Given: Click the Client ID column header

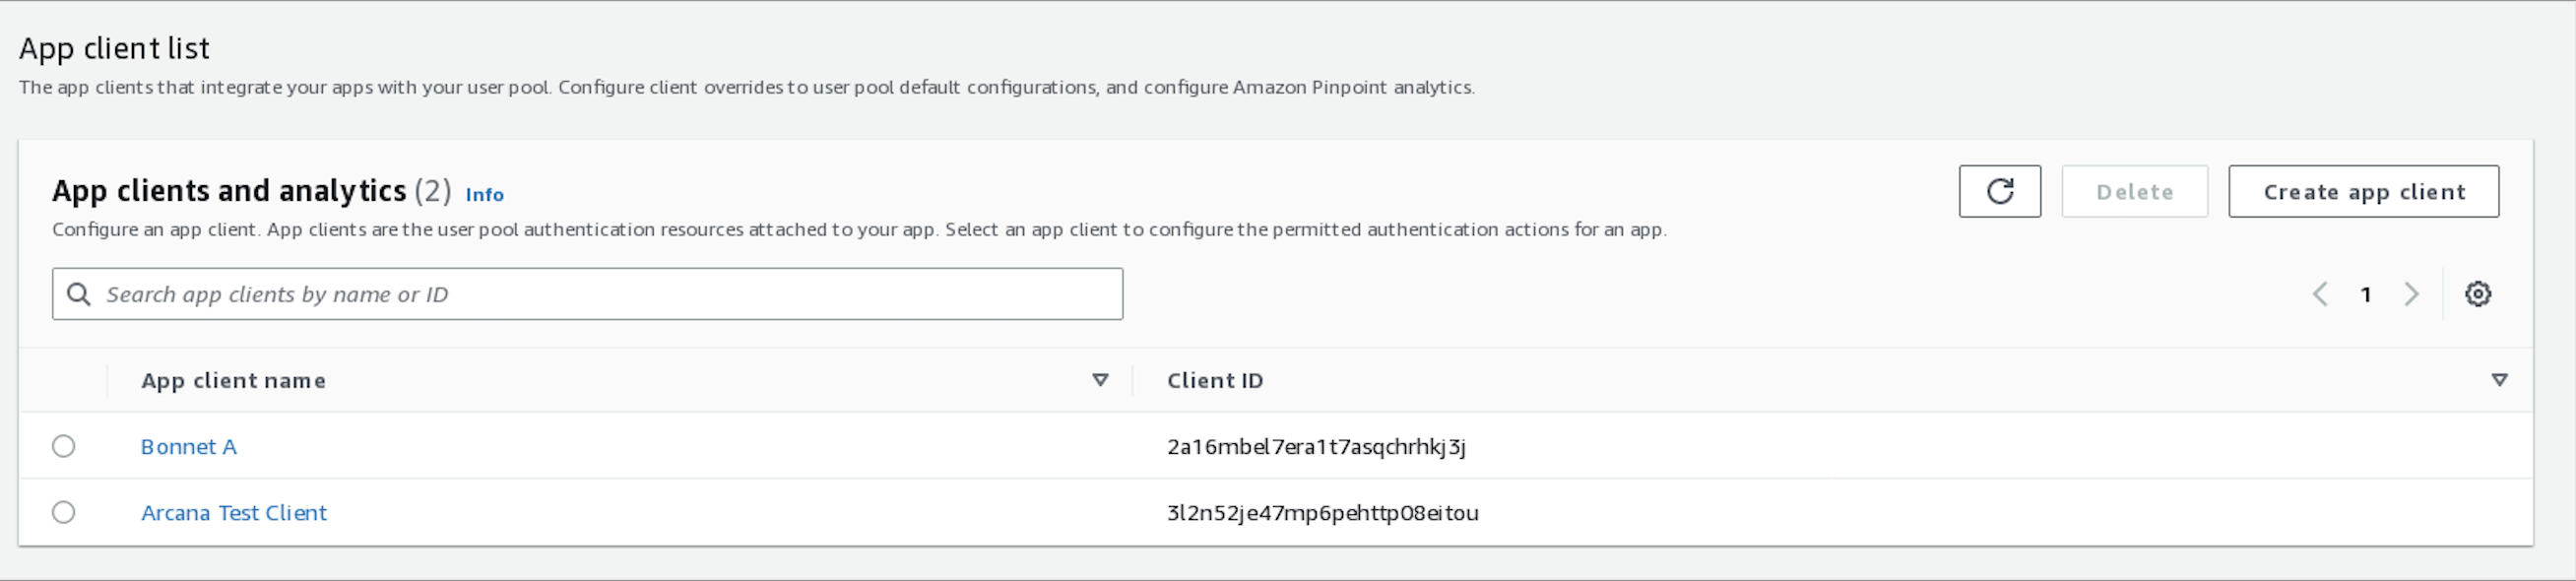Looking at the screenshot, I should click(x=1215, y=380).
